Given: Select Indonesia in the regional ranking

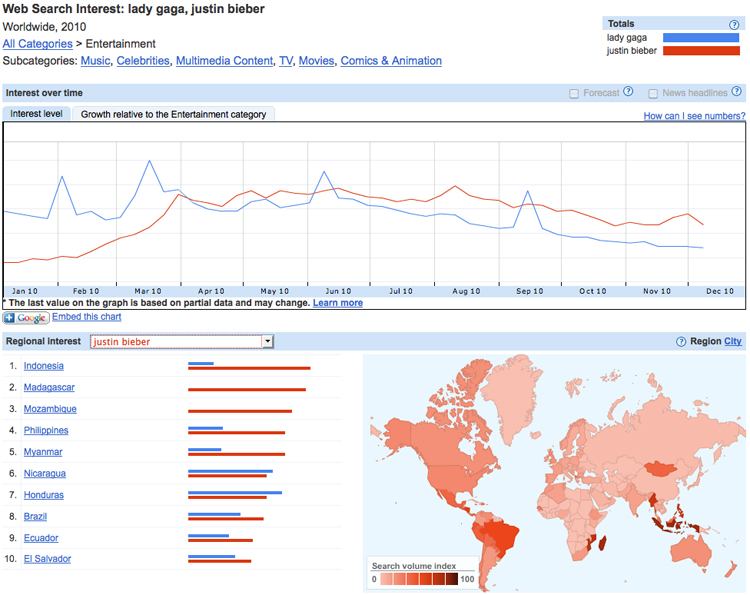Looking at the screenshot, I should point(44,366).
